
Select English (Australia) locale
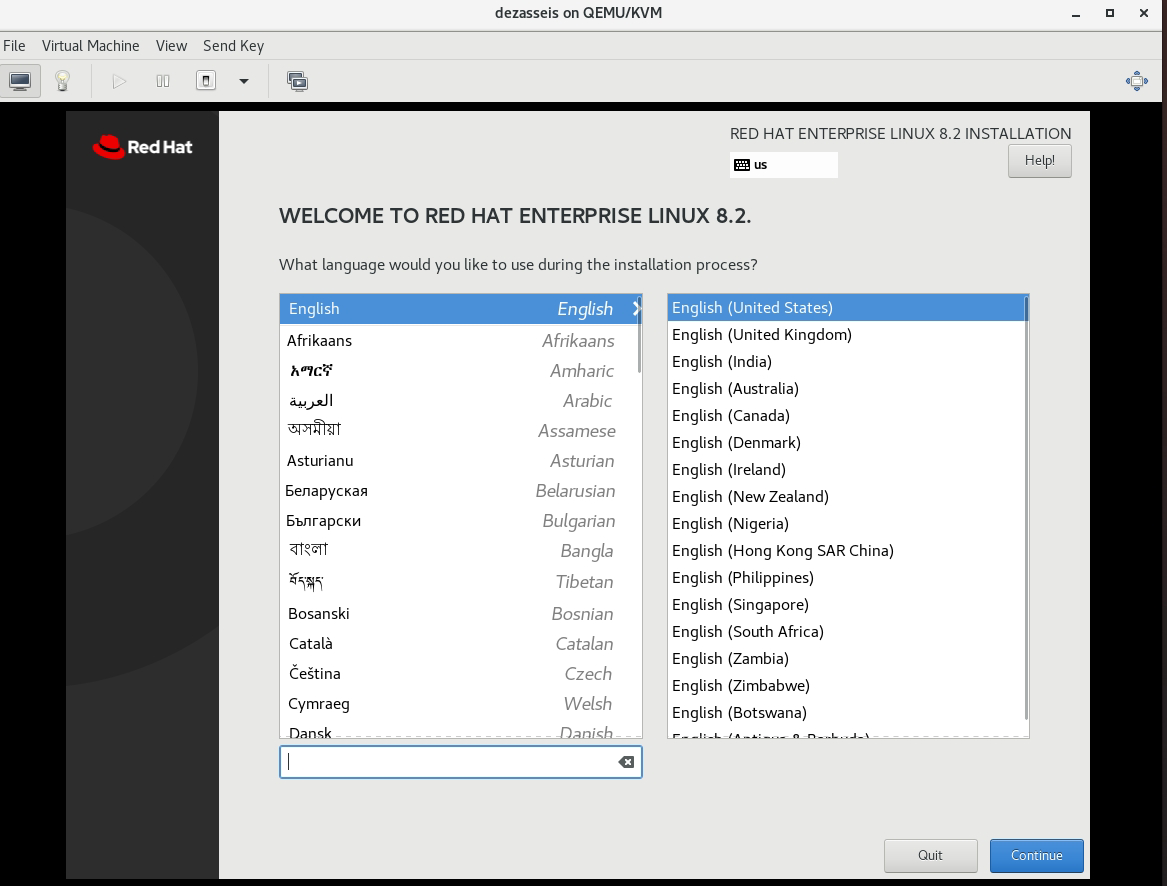[846, 389]
